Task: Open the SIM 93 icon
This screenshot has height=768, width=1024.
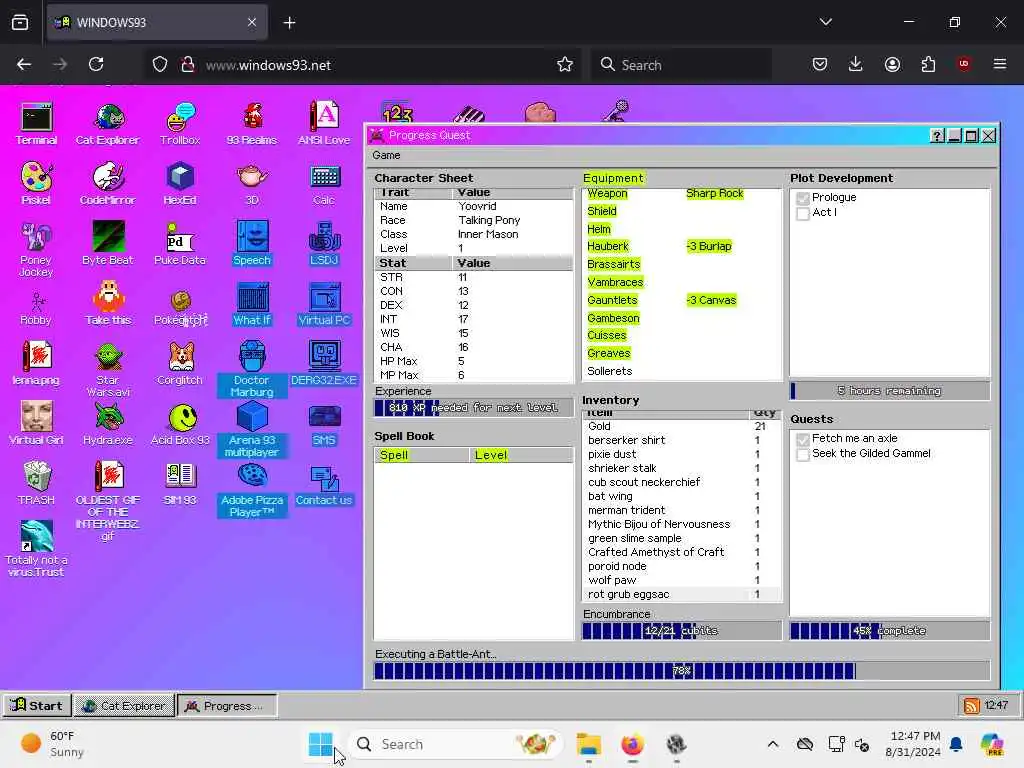Action: point(180,483)
